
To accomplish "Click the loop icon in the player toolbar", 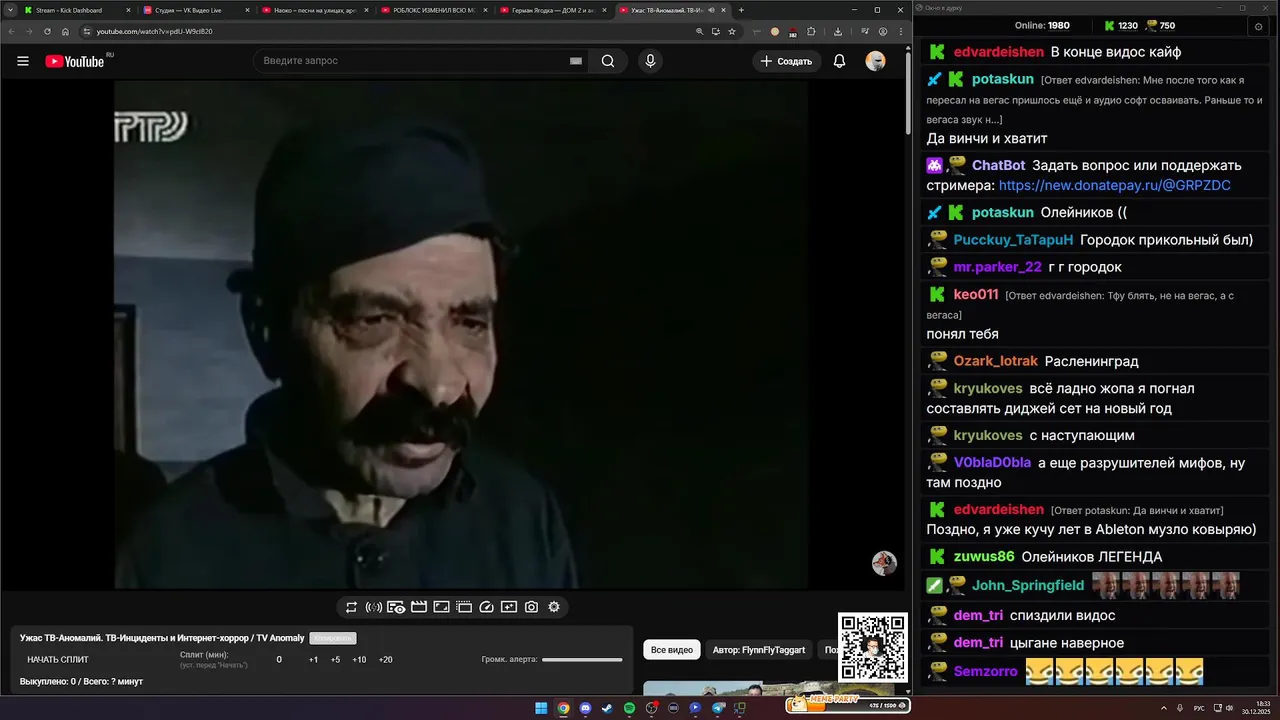I will 351,607.
